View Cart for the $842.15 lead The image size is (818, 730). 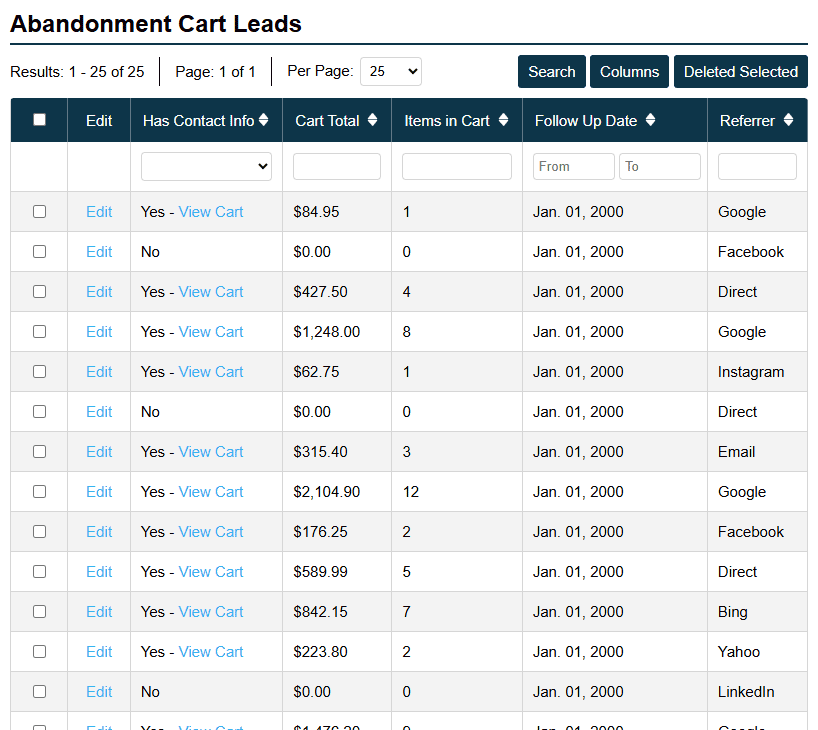(x=211, y=612)
